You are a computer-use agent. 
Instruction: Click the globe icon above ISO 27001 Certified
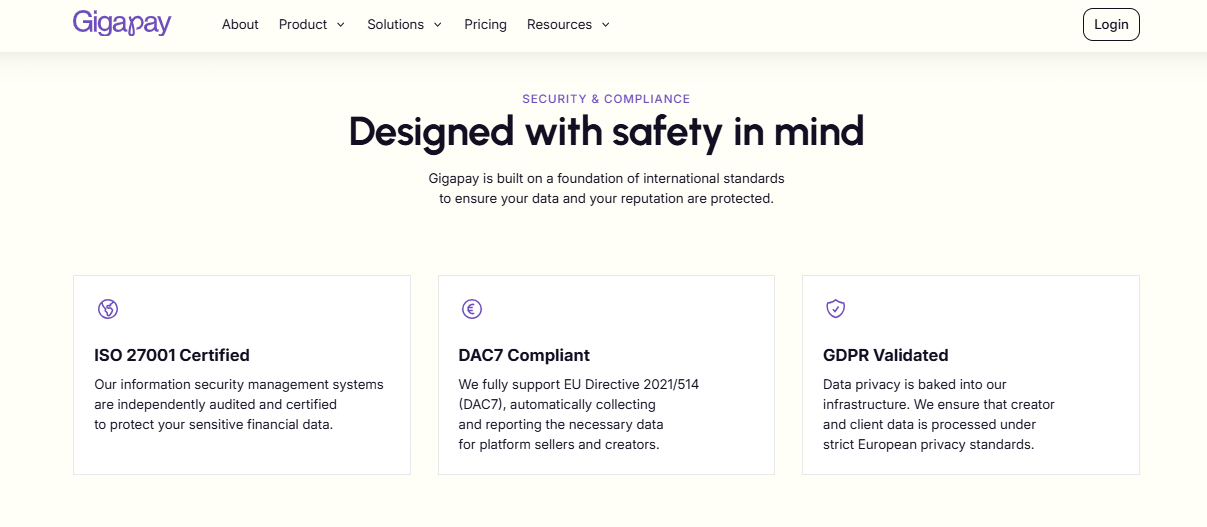coord(108,309)
